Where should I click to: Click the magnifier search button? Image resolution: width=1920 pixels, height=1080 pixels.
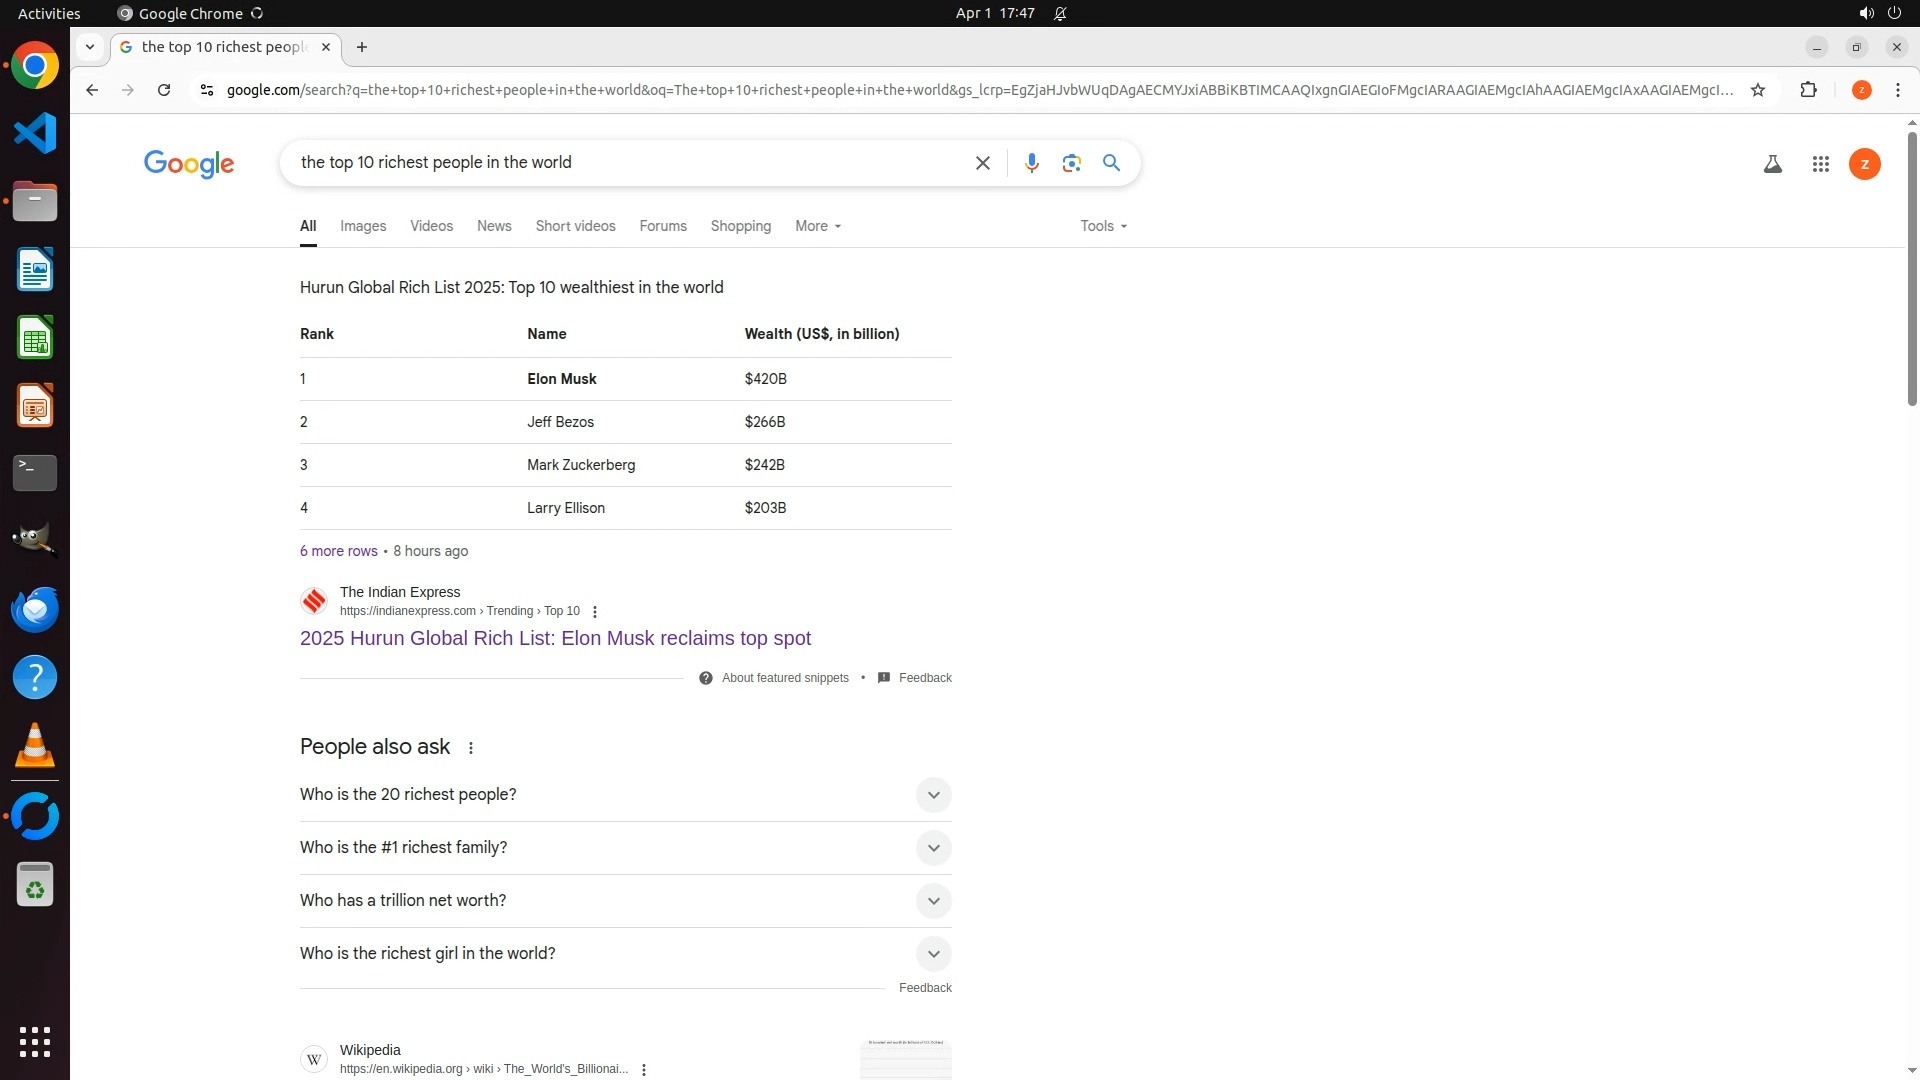tap(1111, 163)
